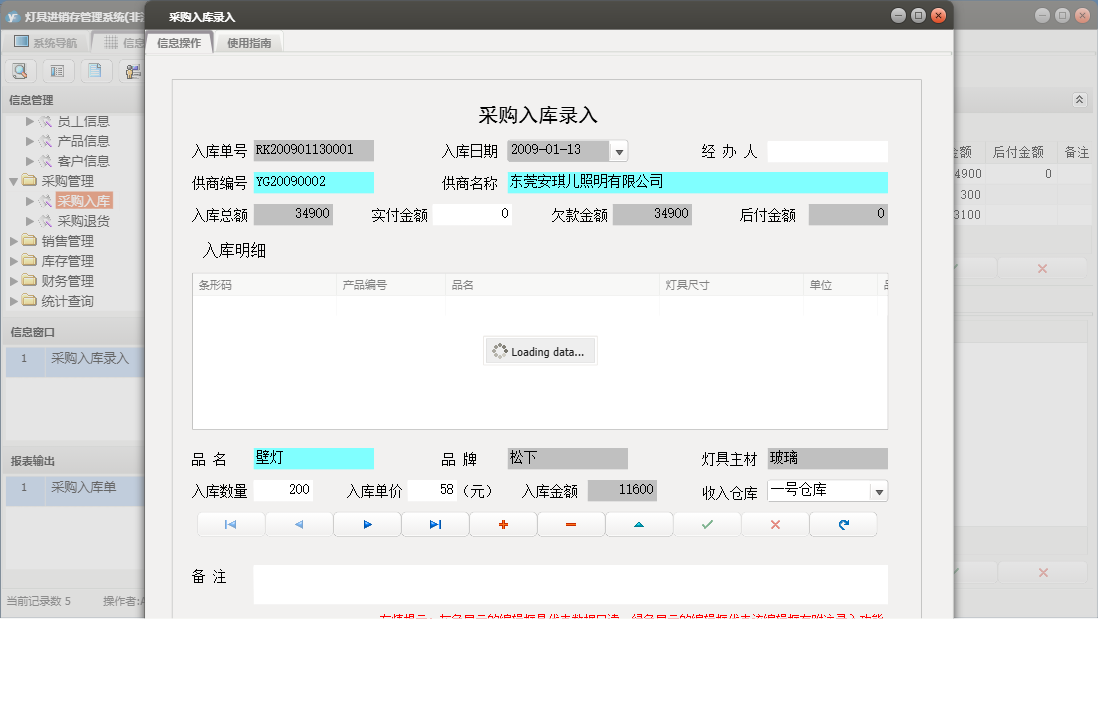1098x710 pixels.
Task: Open the 入库日期 date dropdown
Action: point(619,150)
